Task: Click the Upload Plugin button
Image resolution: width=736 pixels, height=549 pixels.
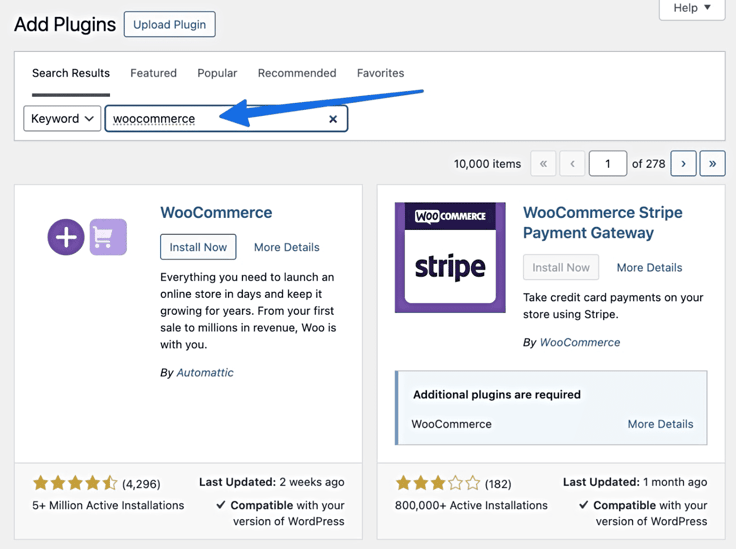Action: 169,24
